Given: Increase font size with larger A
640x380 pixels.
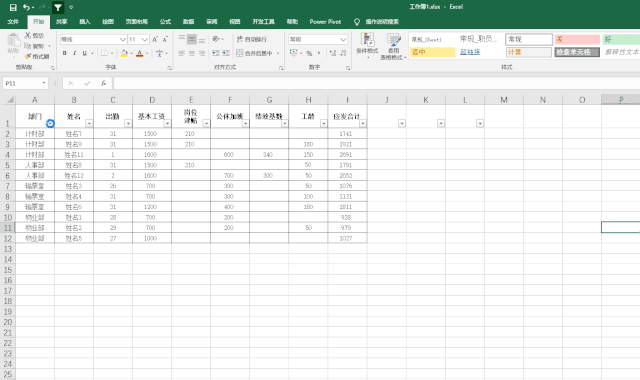Looking at the screenshot, I should [155, 39].
